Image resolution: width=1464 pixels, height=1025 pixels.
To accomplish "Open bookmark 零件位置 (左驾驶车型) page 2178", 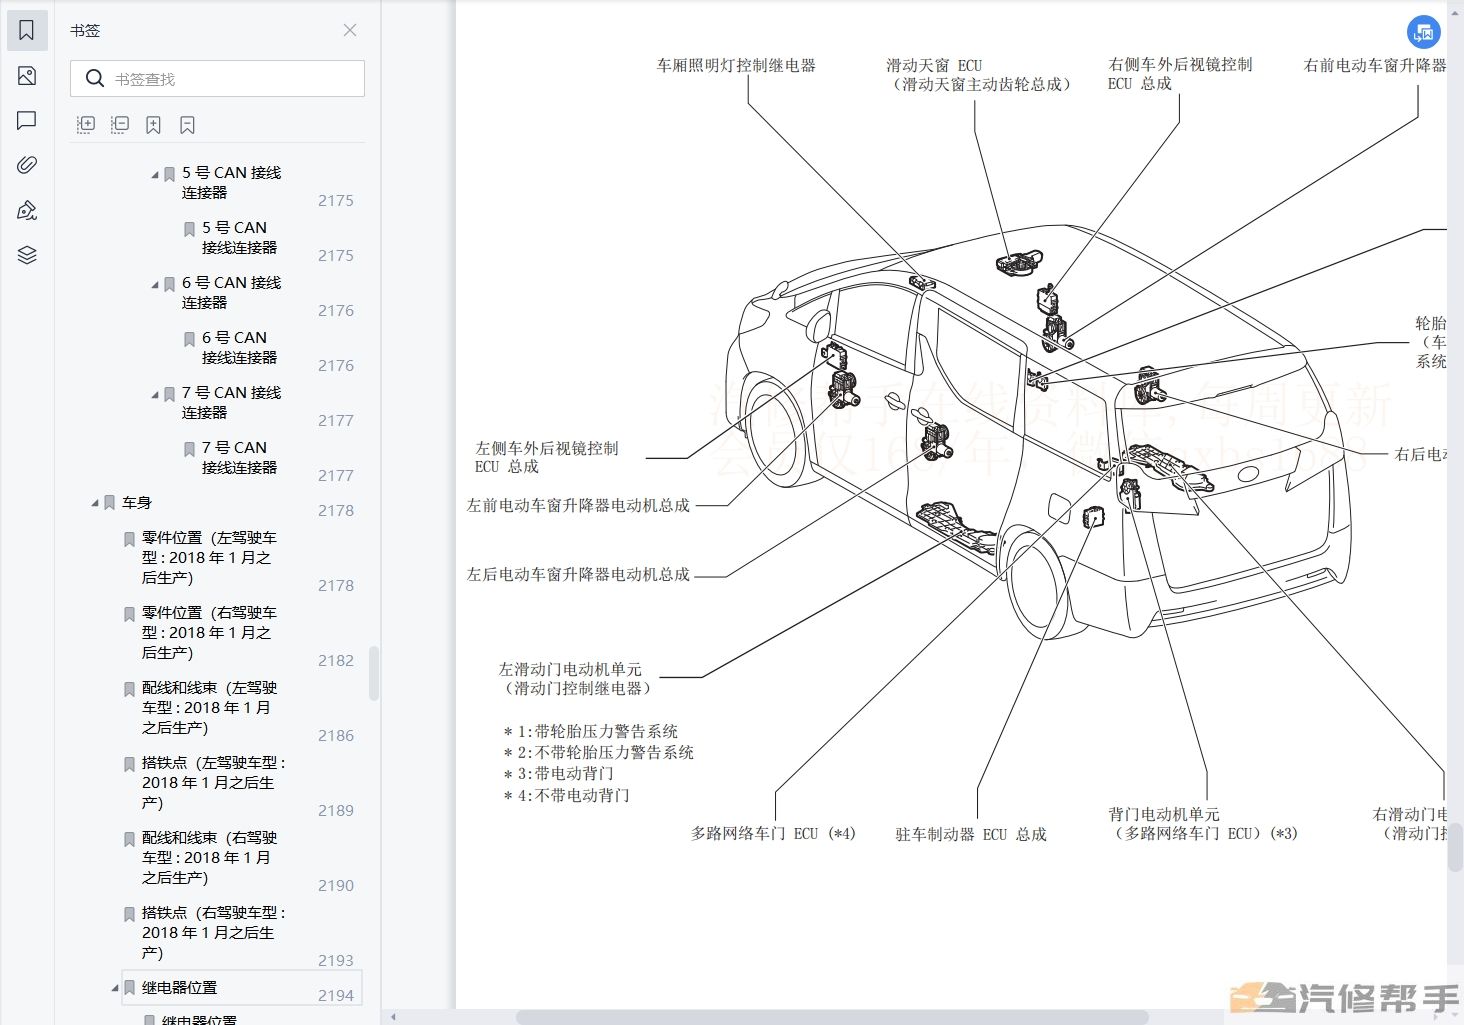I will pos(208,557).
